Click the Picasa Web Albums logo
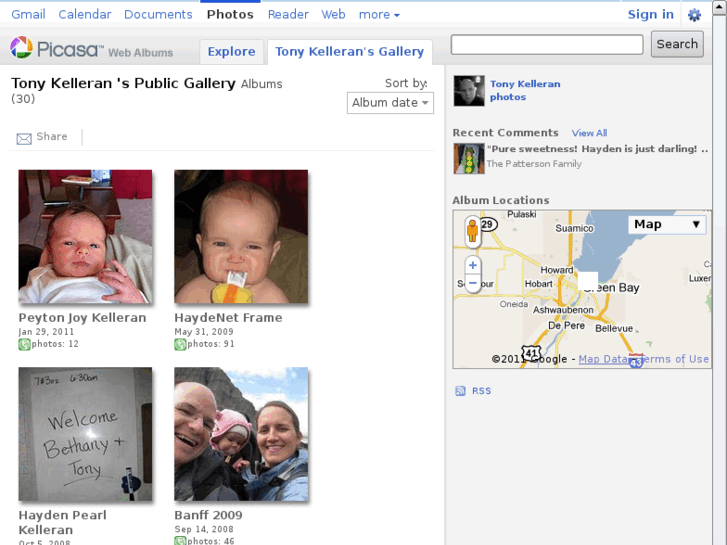Viewport: 727px width, 545px height. click(x=92, y=49)
